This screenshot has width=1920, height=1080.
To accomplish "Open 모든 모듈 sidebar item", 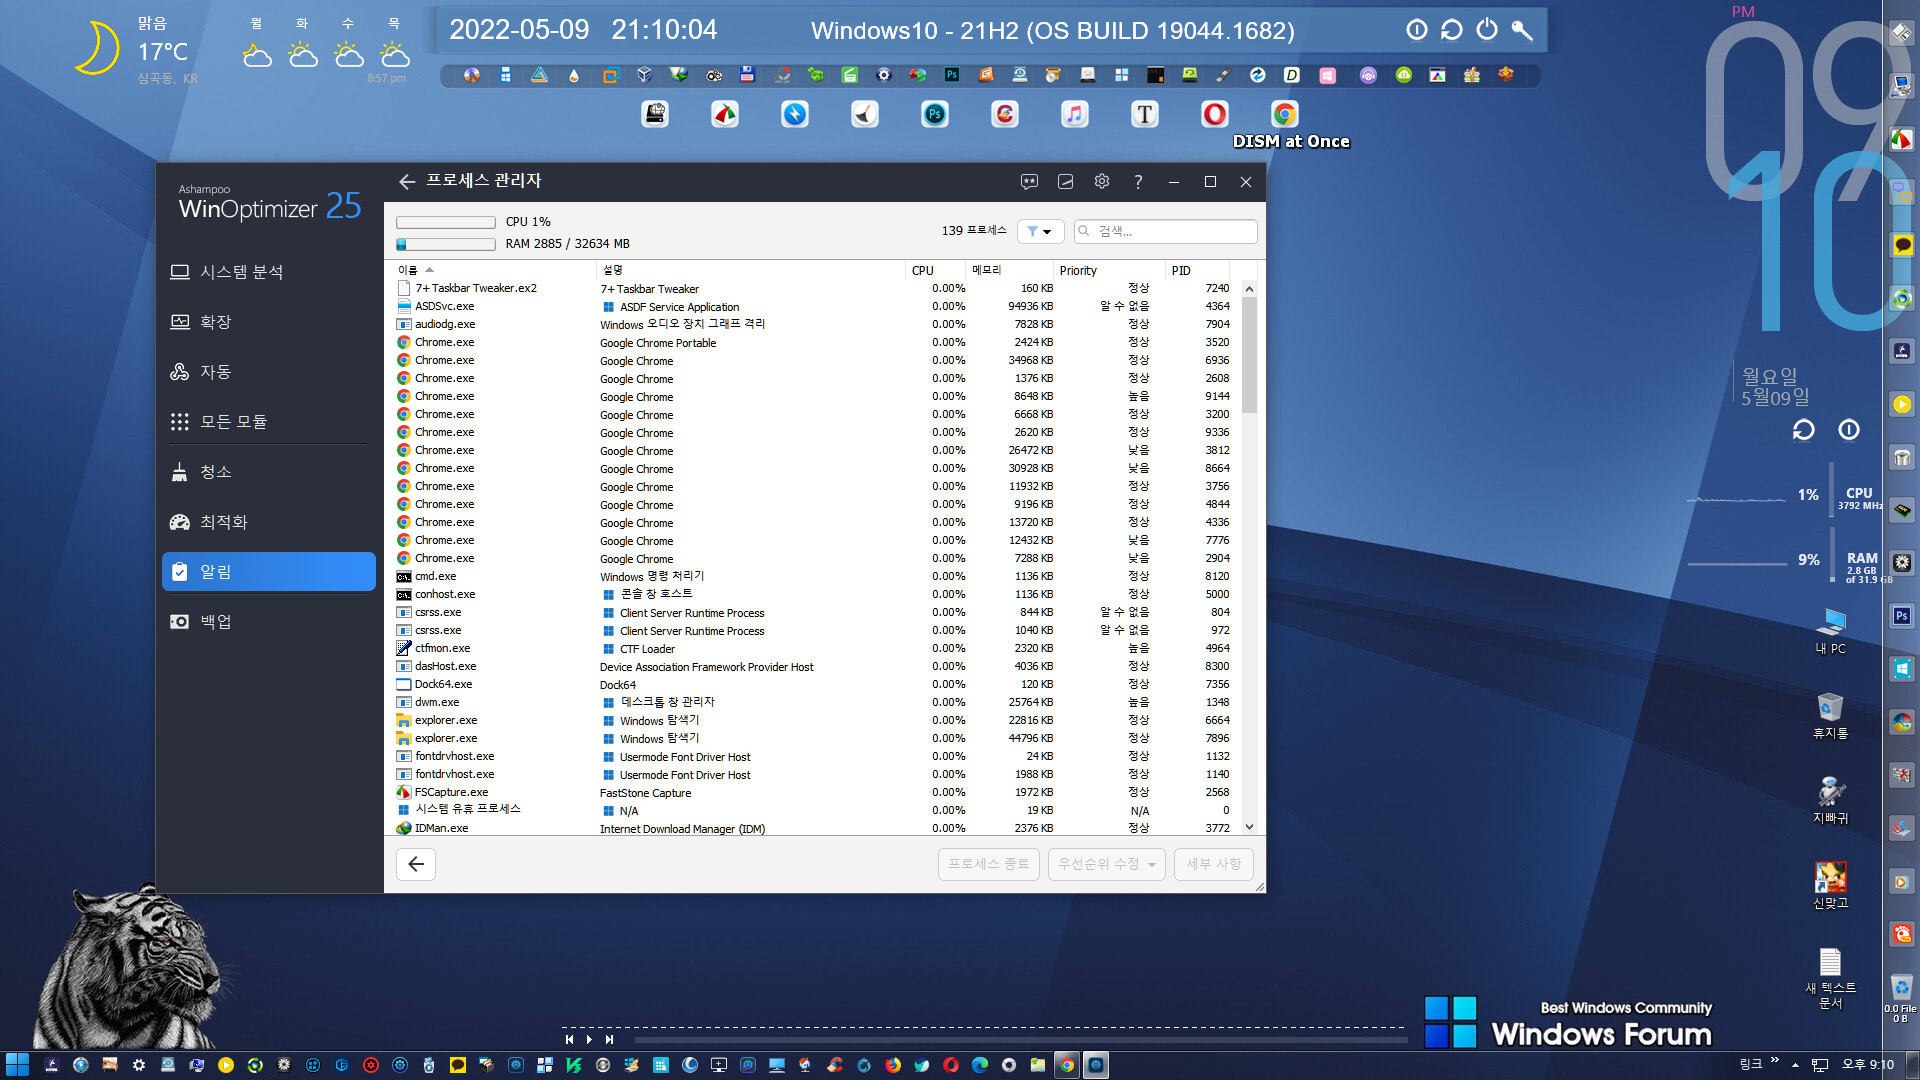I will [268, 422].
